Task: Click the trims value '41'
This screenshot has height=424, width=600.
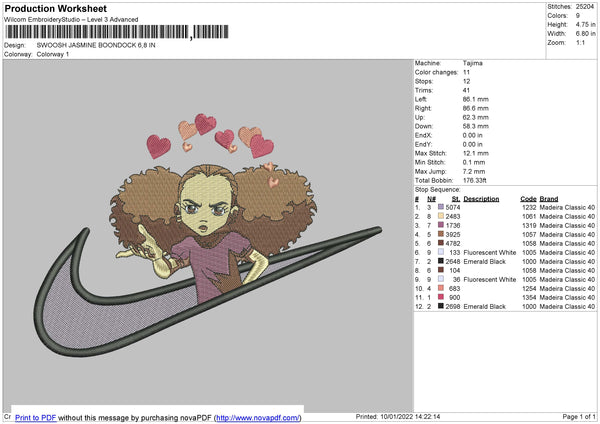Action: [x=466, y=90]
